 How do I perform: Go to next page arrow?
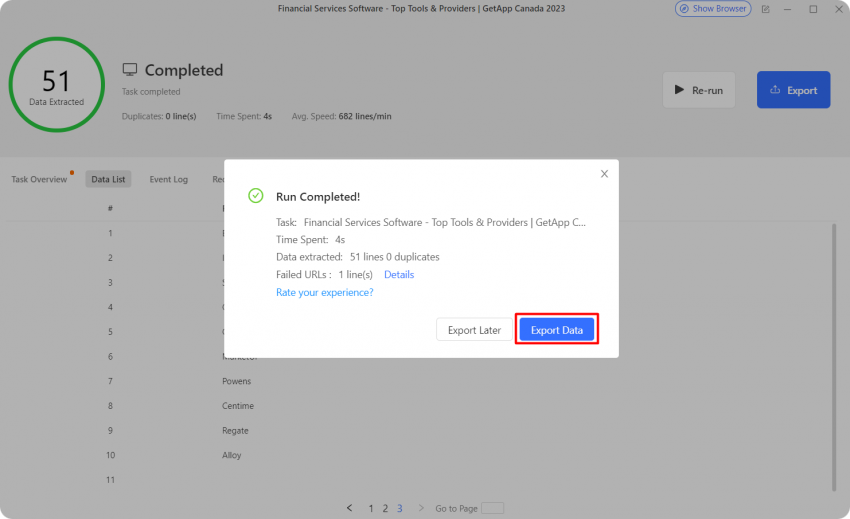tap(421, 508)
